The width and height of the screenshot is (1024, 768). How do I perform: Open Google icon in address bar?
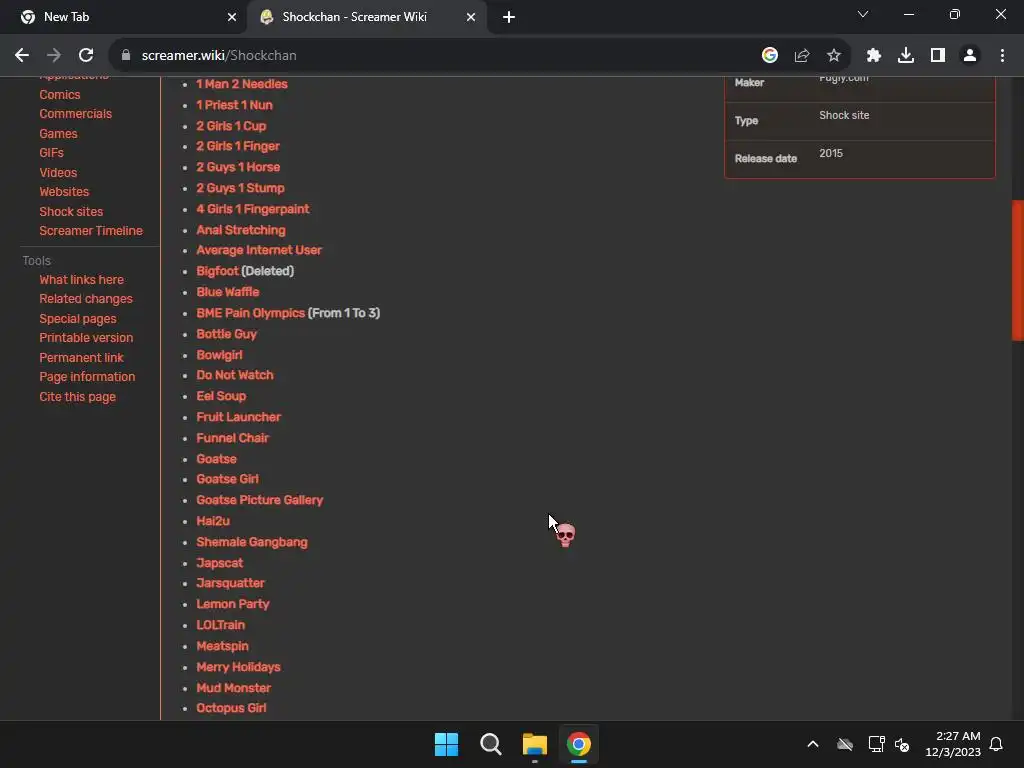(x=770, y=56)
